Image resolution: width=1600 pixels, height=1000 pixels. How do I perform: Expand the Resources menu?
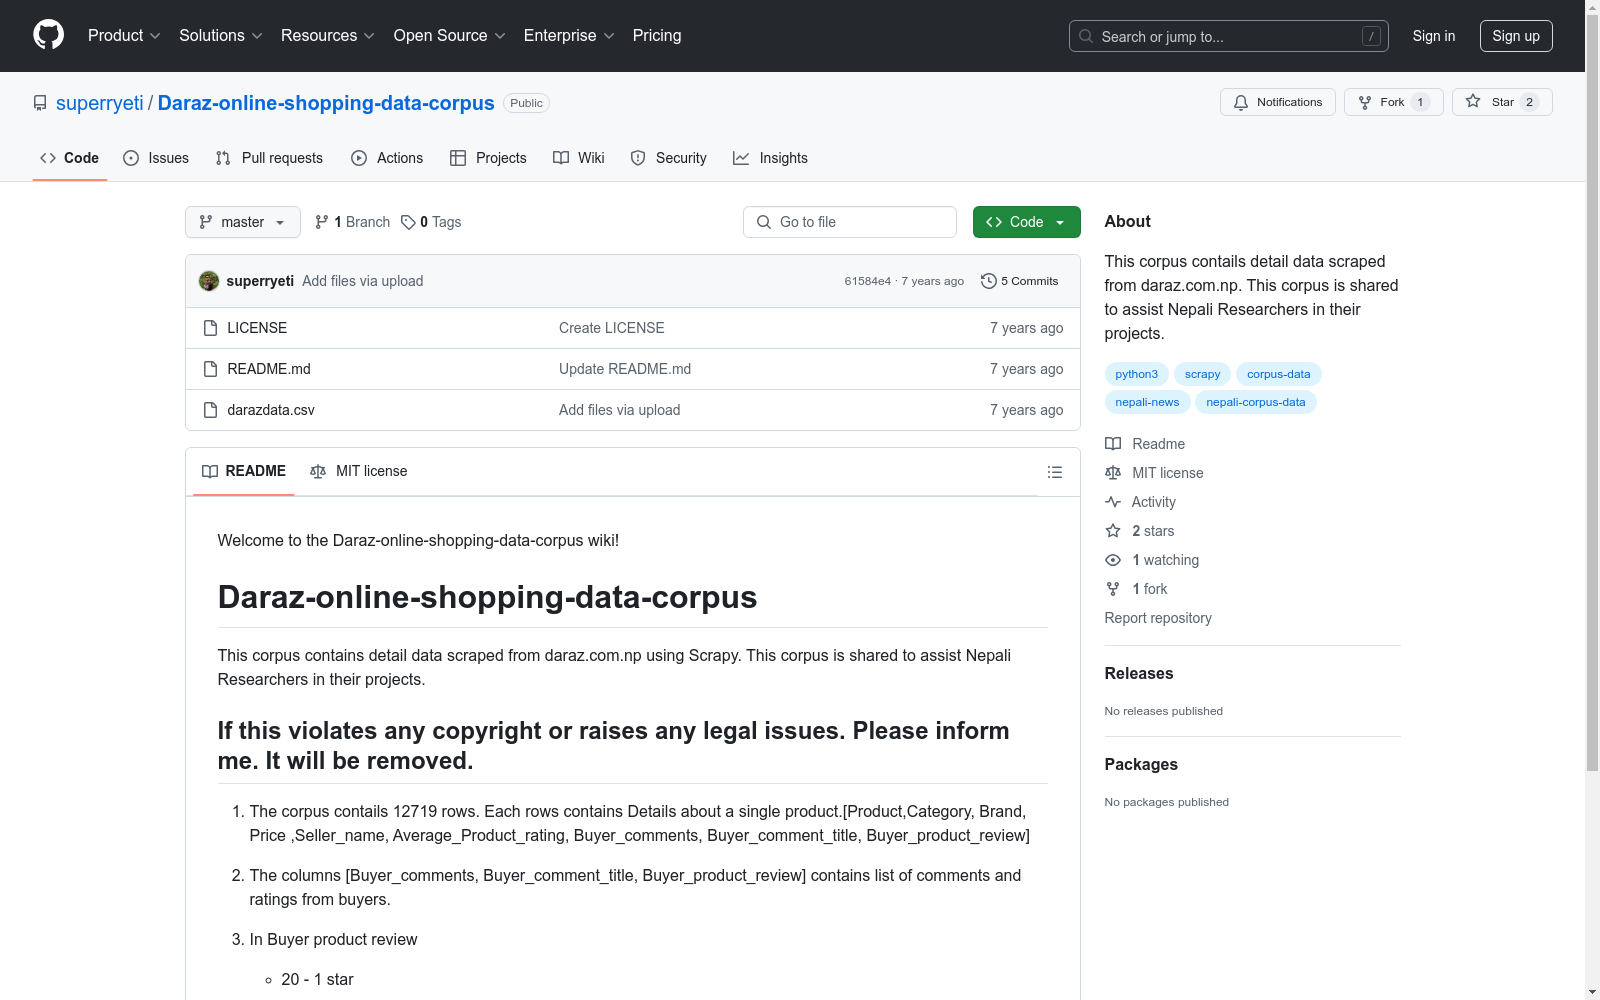pyautogui.click(x=328, y=35)
